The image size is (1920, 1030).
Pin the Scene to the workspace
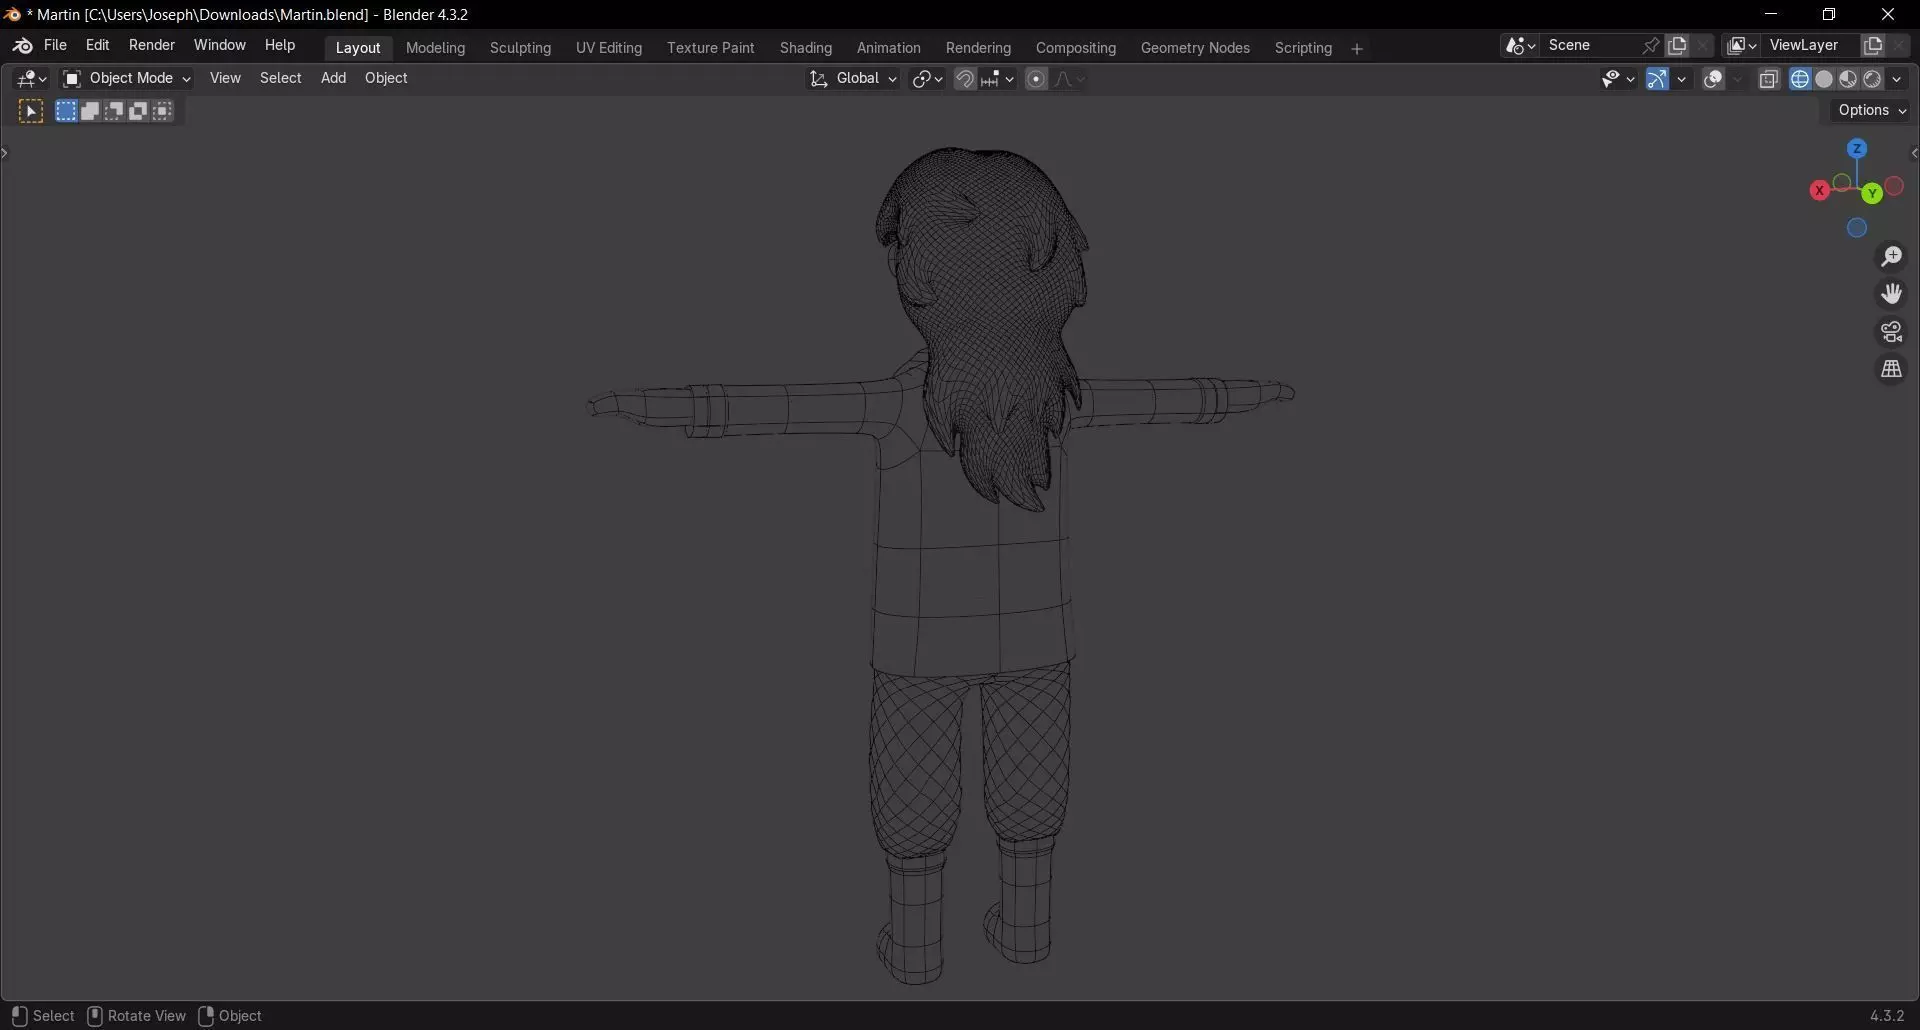(x=1651, y=46)
